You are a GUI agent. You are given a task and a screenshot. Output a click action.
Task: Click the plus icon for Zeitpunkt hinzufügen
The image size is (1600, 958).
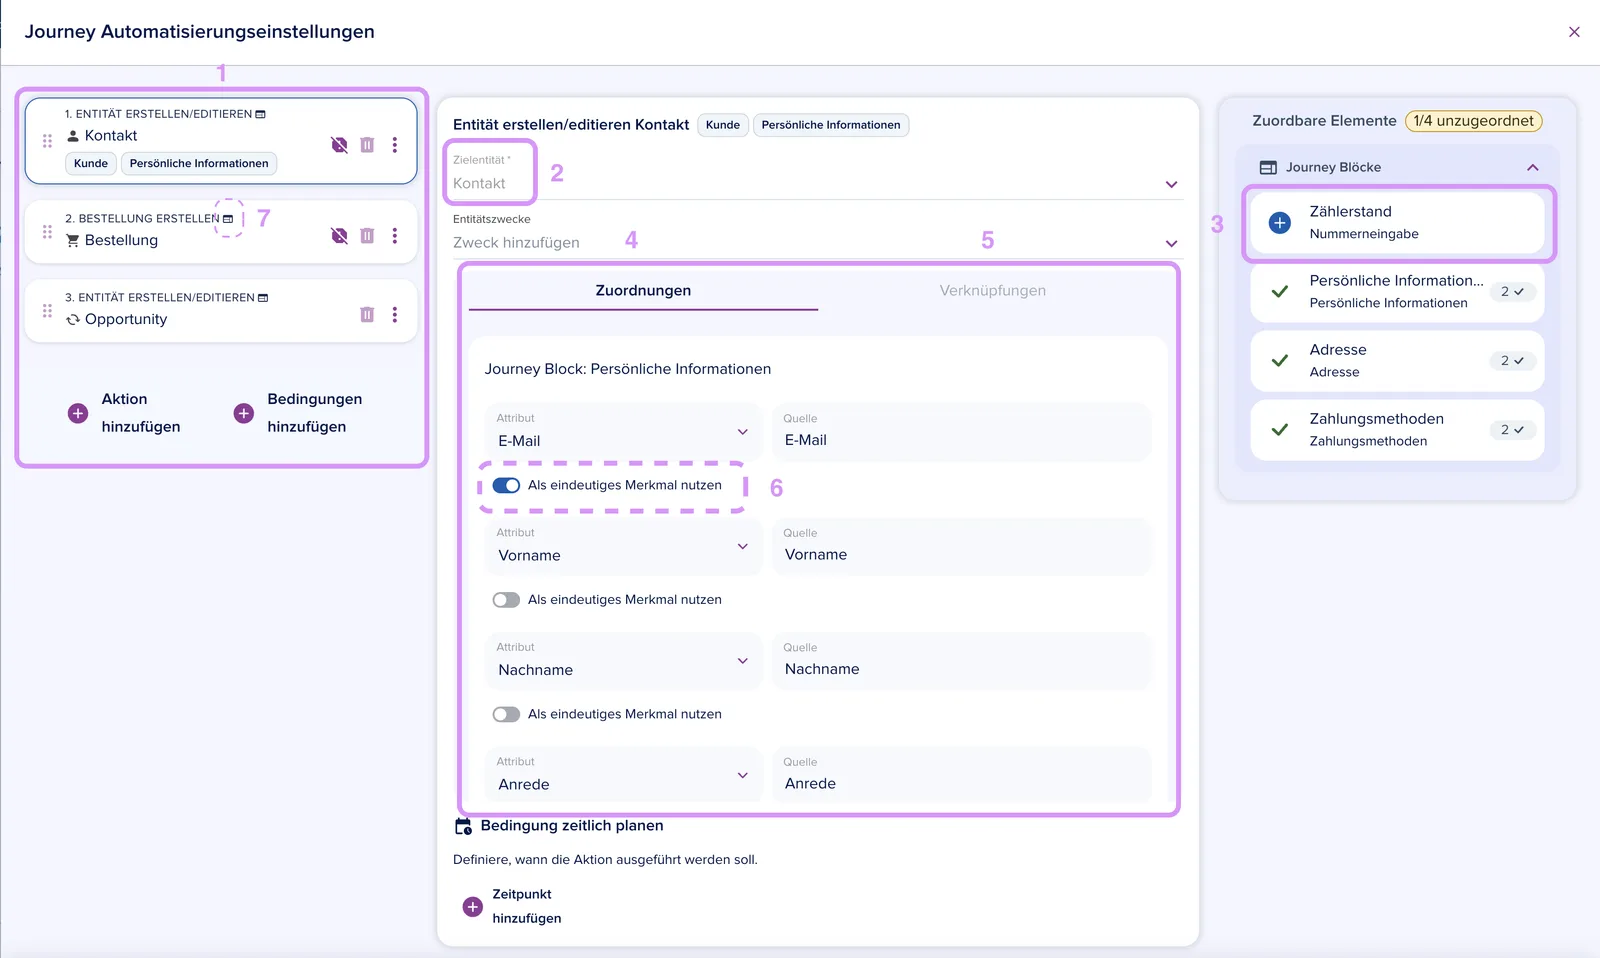click(473, 907)
